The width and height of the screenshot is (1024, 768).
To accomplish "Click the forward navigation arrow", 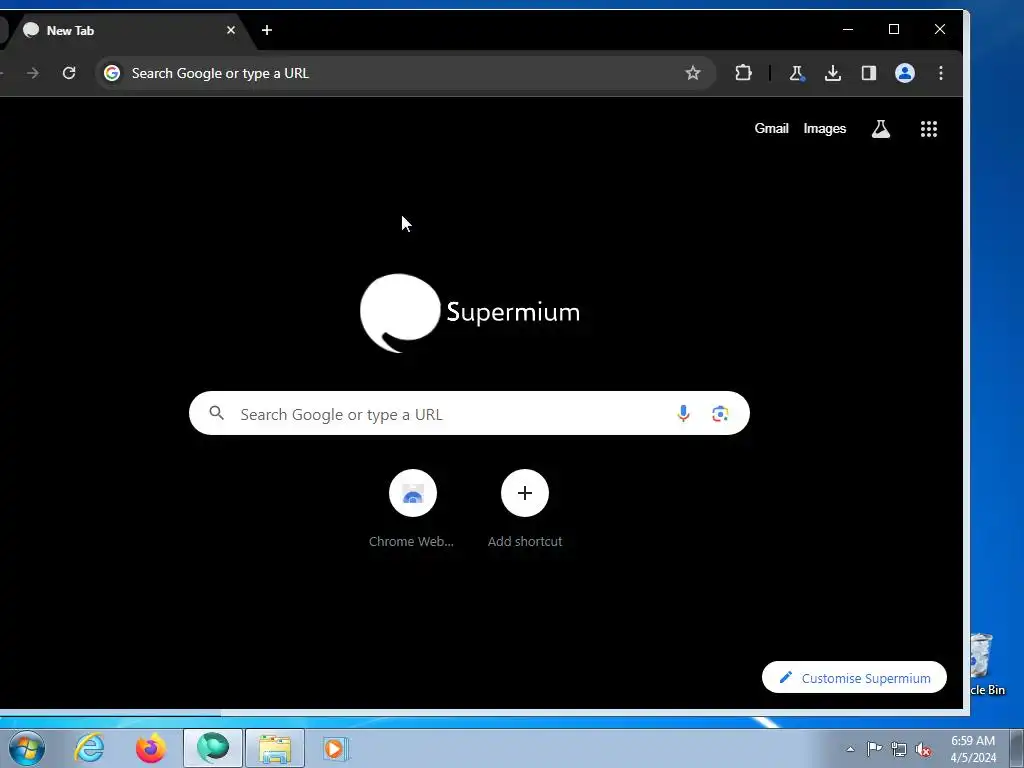I will (32, 73).
